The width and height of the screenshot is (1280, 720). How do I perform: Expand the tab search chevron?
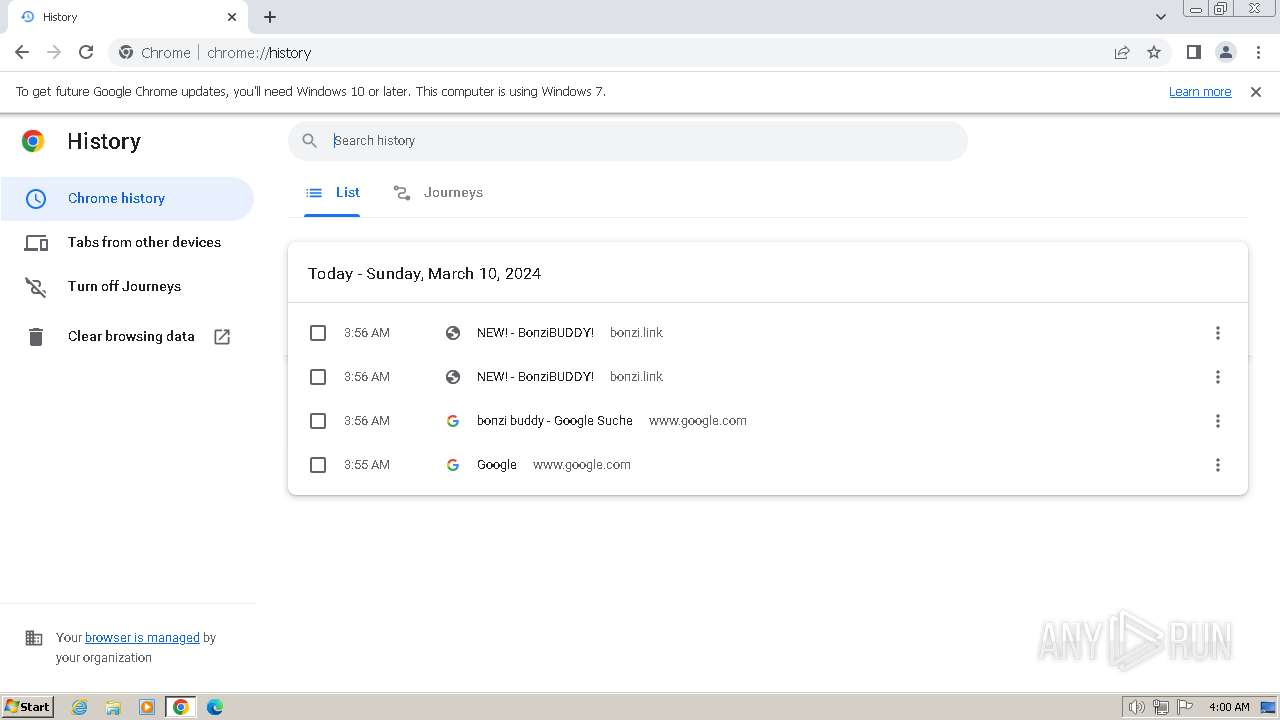click(1160, 17)
